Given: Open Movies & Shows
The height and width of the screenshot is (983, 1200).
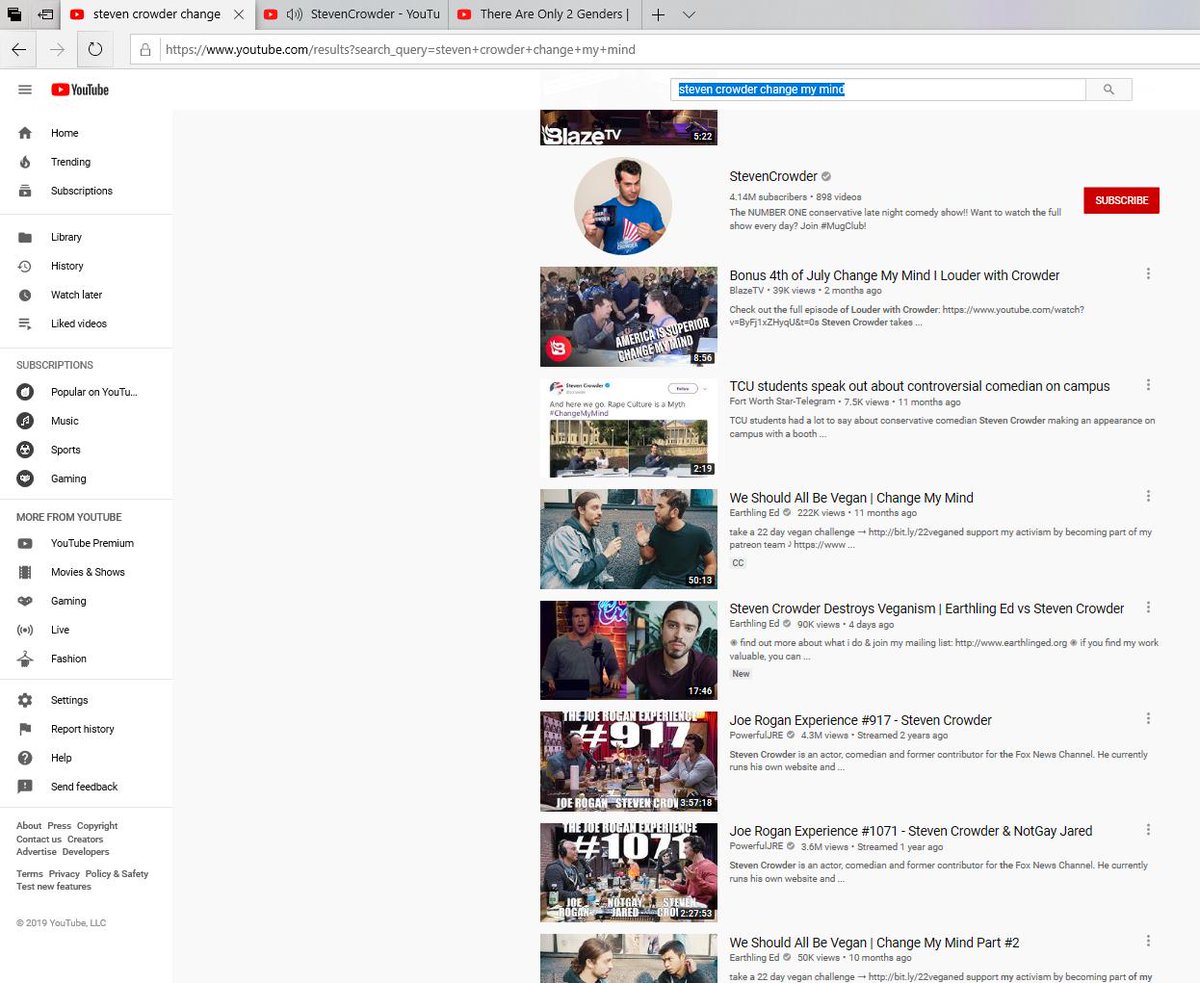Looking at the screenshot, I should pyautogui.click(x=86, y=572).
